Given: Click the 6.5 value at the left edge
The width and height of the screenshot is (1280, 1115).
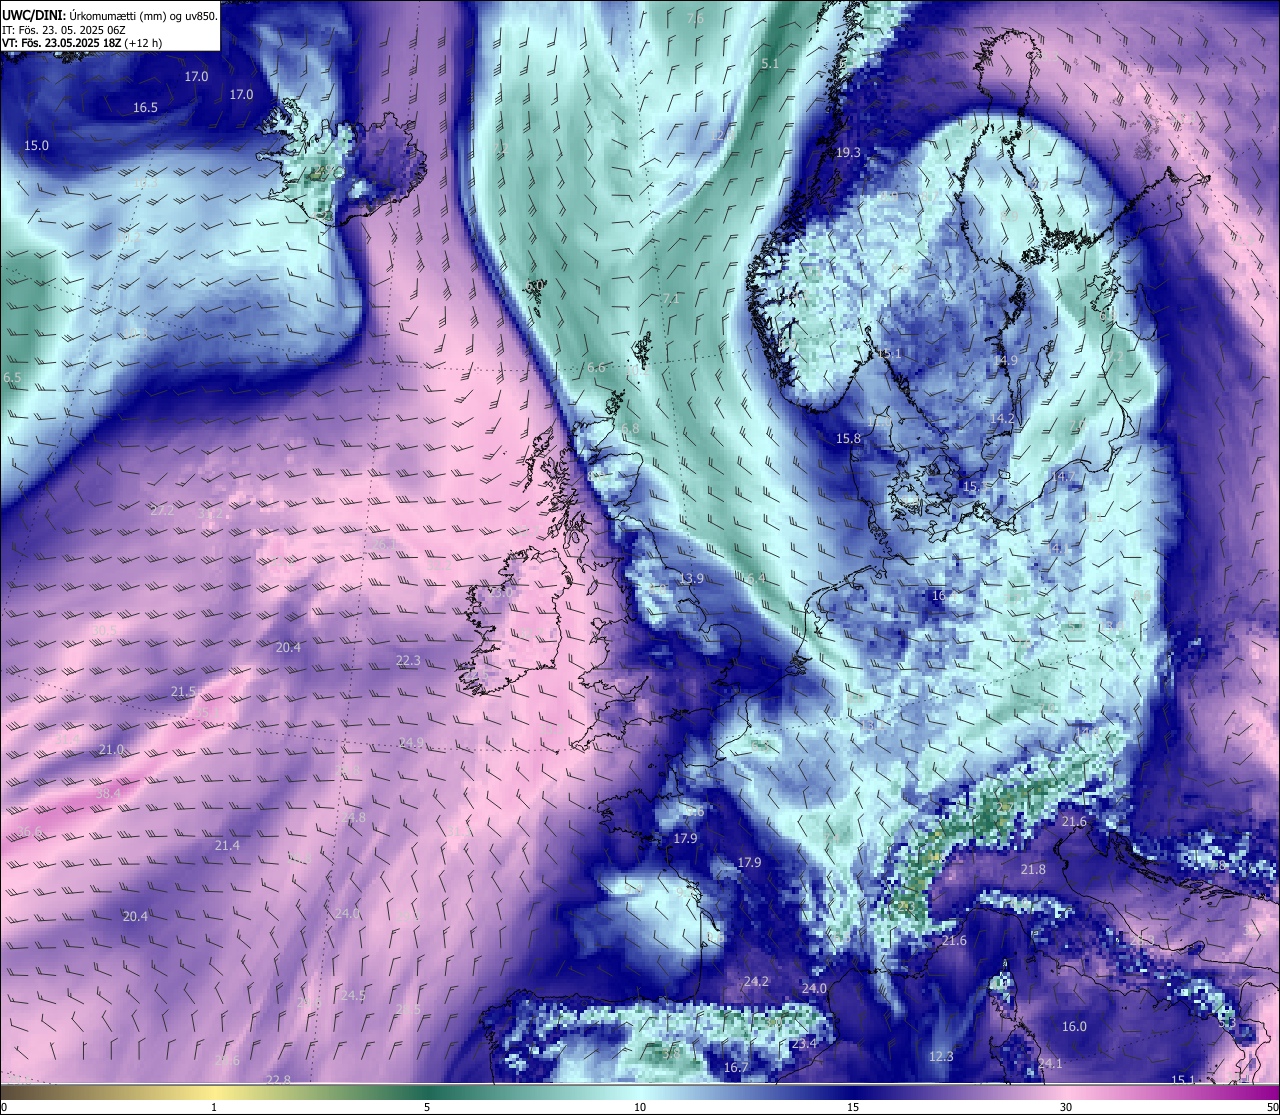Looking at the screenshot, I should pos(12,378).
